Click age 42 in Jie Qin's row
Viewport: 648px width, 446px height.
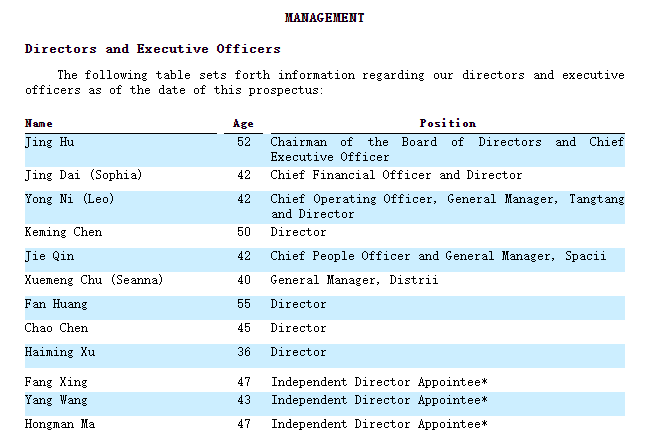[x=244, y=256]
